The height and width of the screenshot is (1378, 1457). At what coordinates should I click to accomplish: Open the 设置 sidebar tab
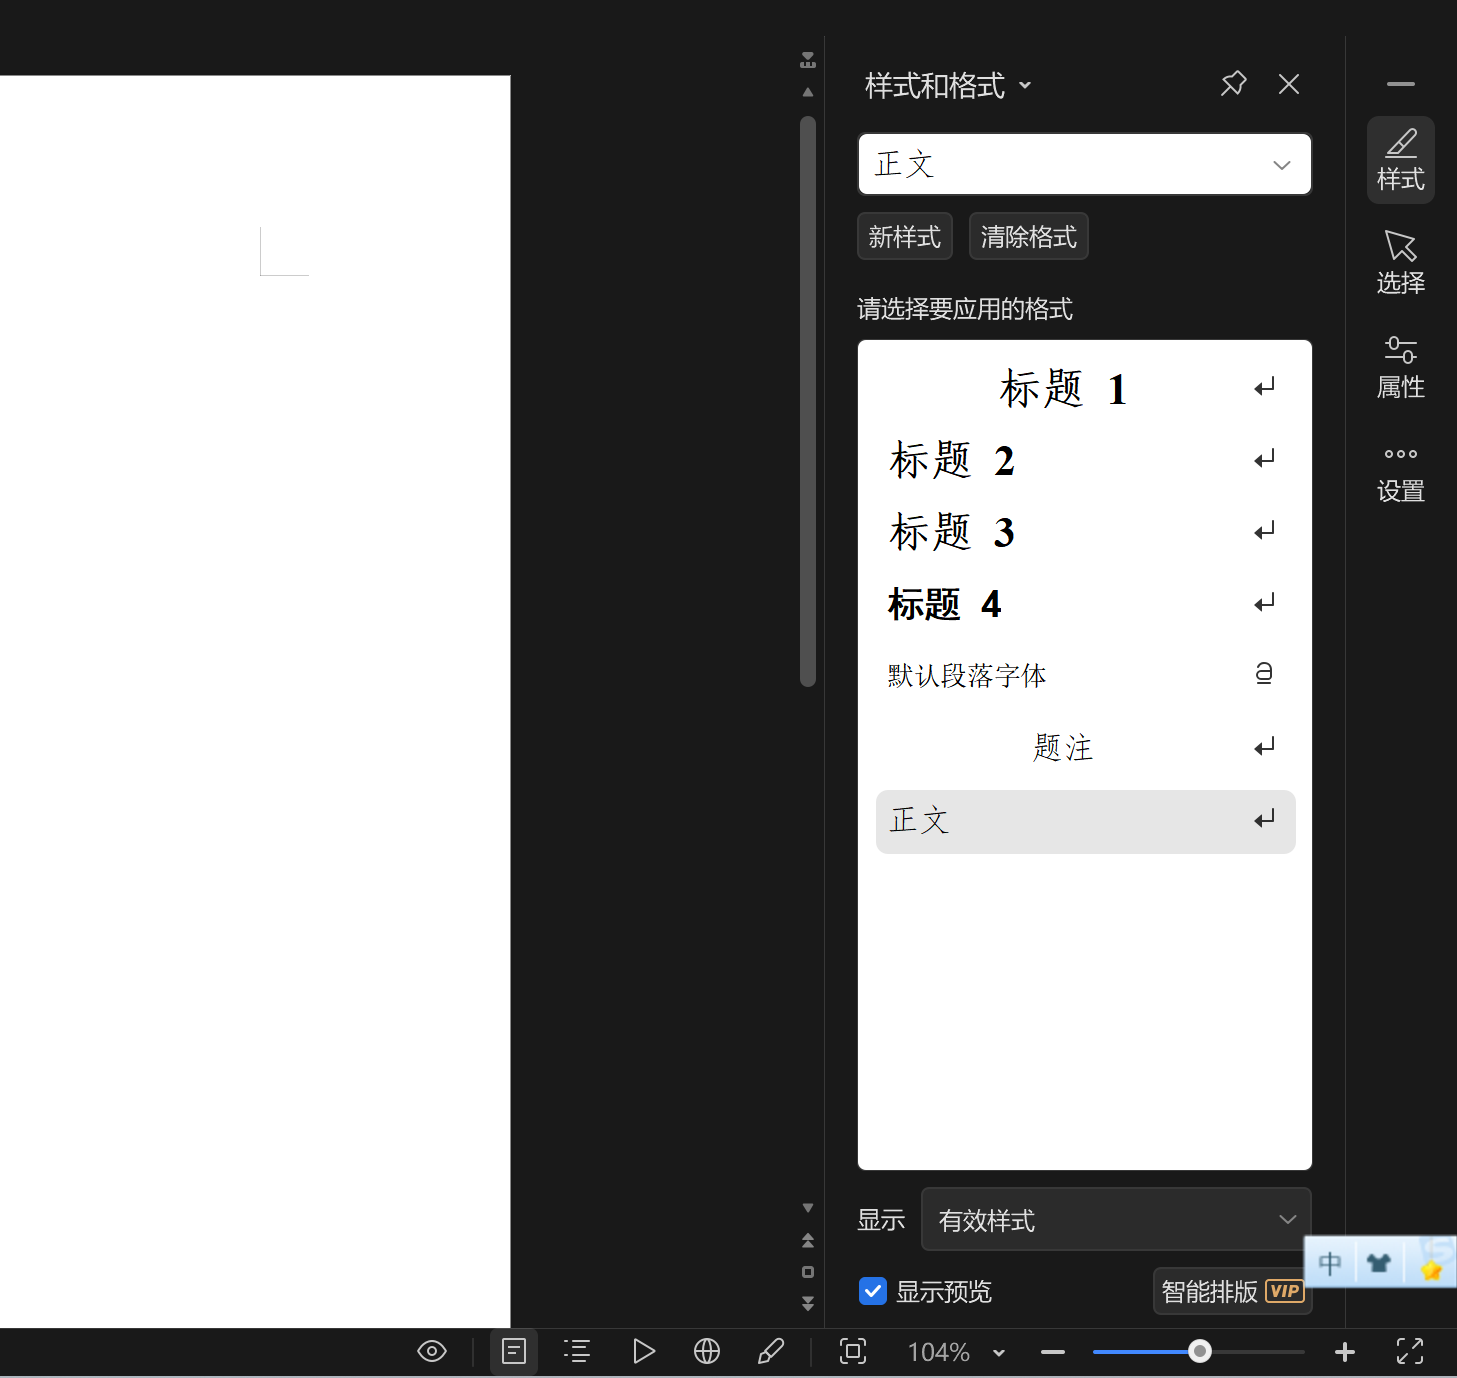click(1401, 473)
